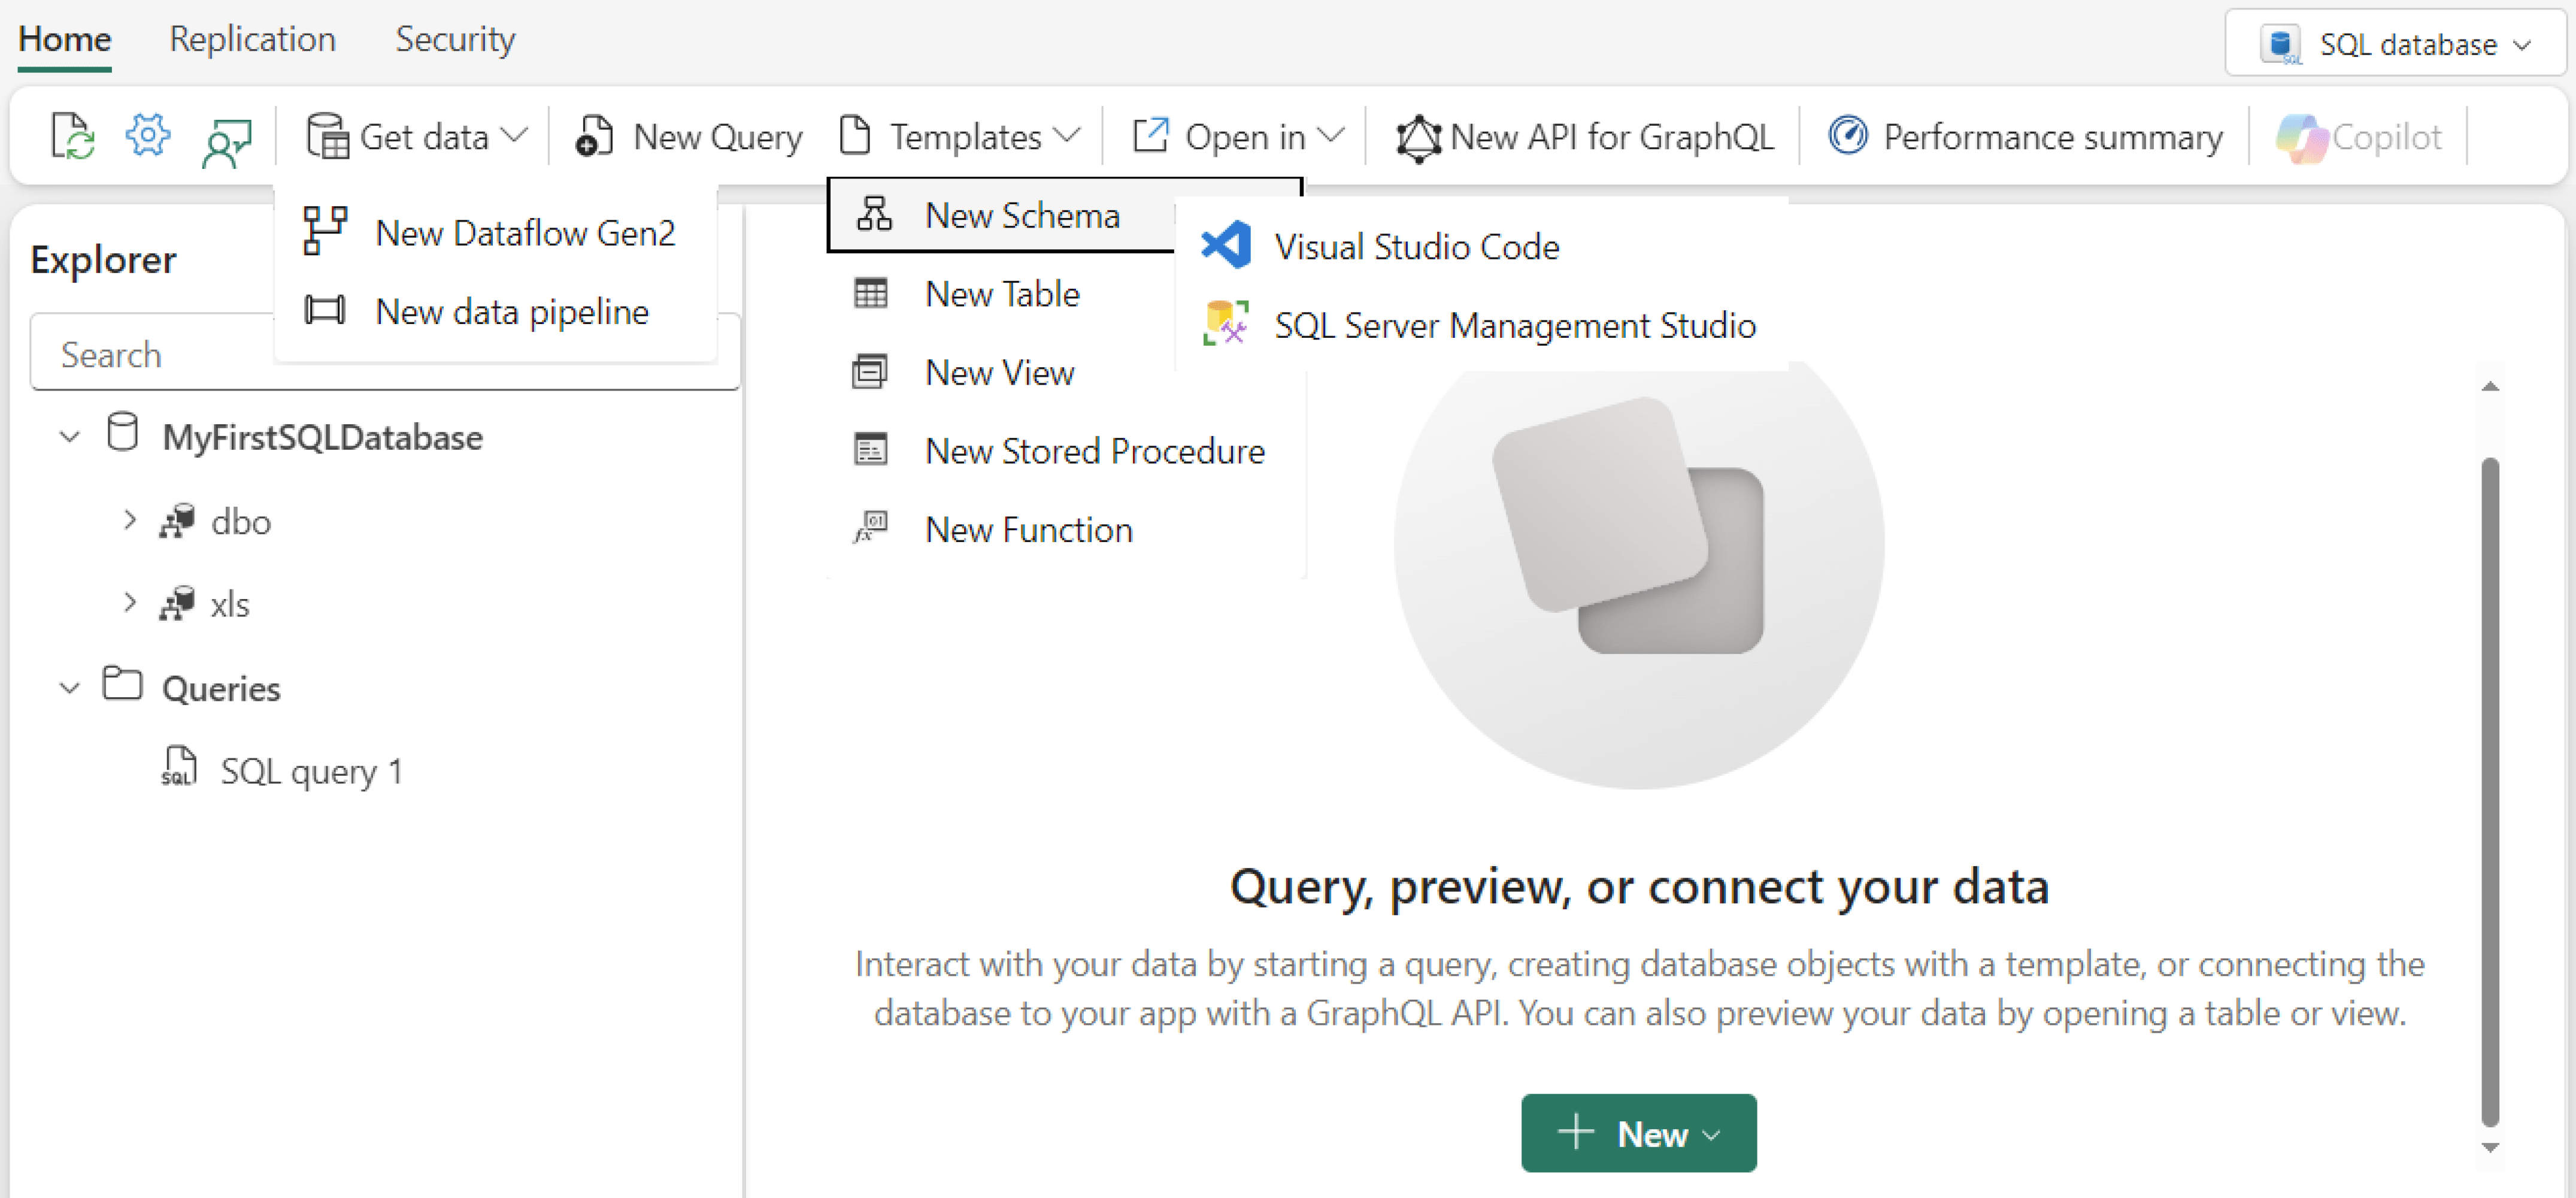Open the SQL database switcher chevron
This screenshot has height=1198, width=2576.
point(2522,46)
